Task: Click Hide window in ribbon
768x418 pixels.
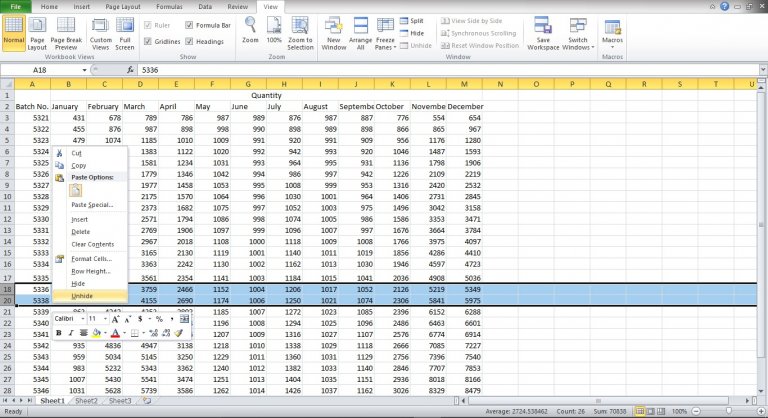Action: pyautogui.click(x=412, y=33)
